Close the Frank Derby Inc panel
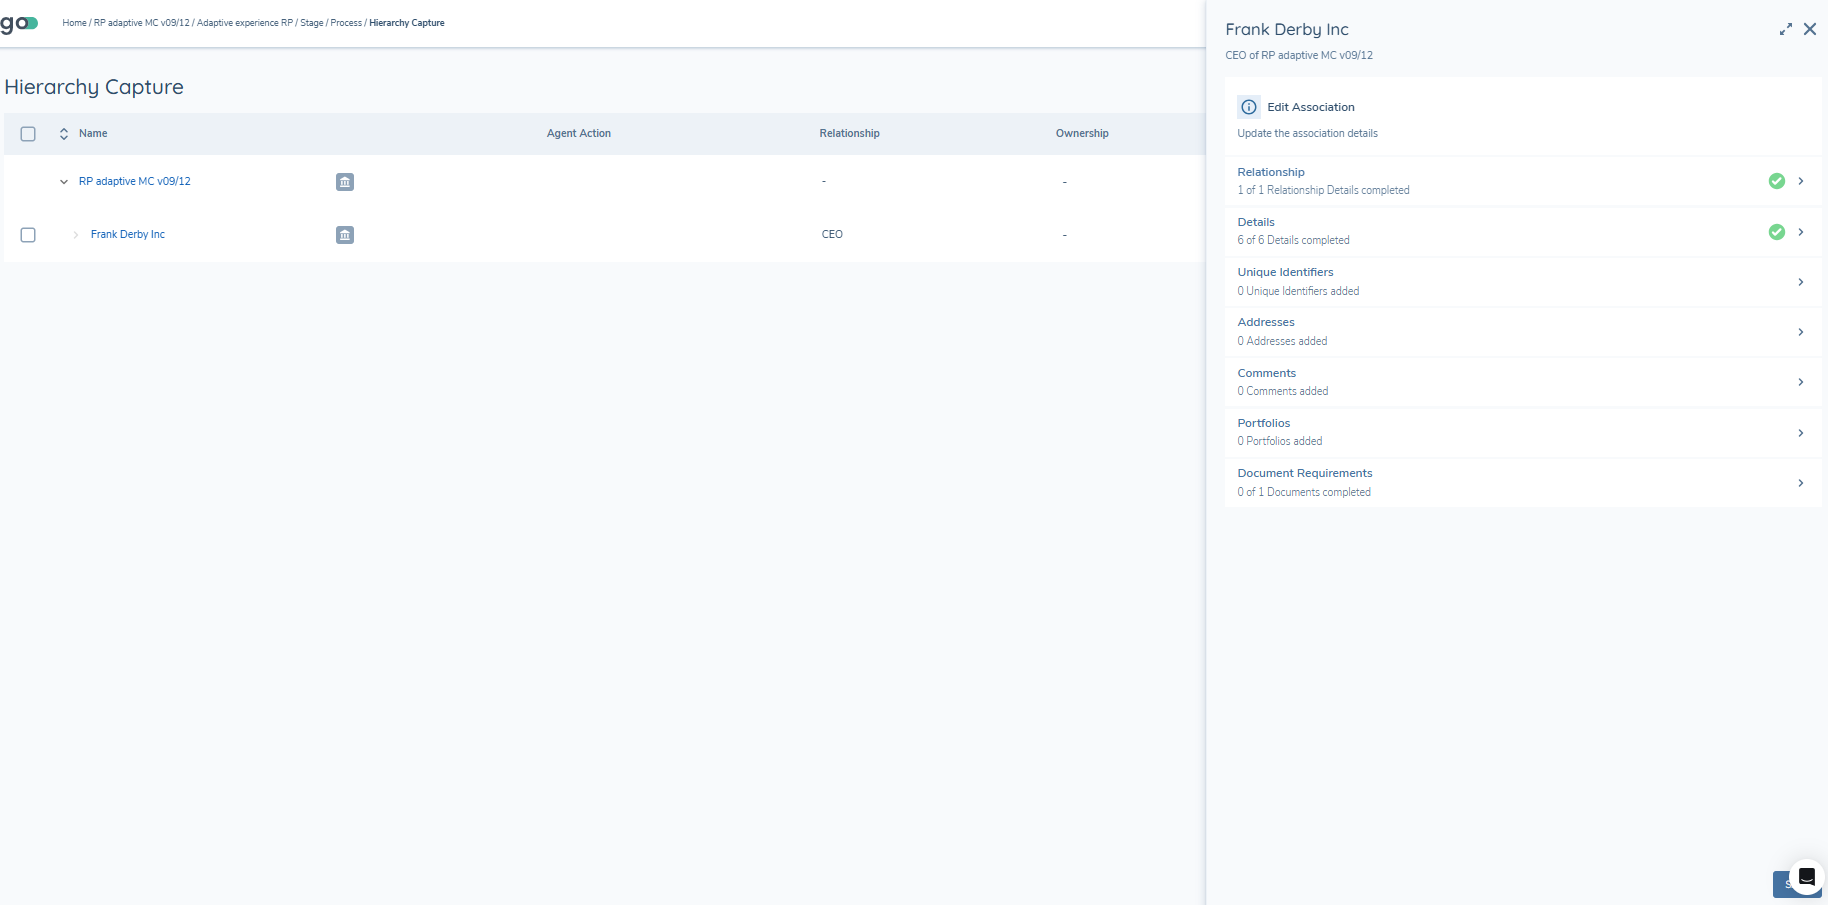The image size is (1828, 905). click(x=1809, y=30)
